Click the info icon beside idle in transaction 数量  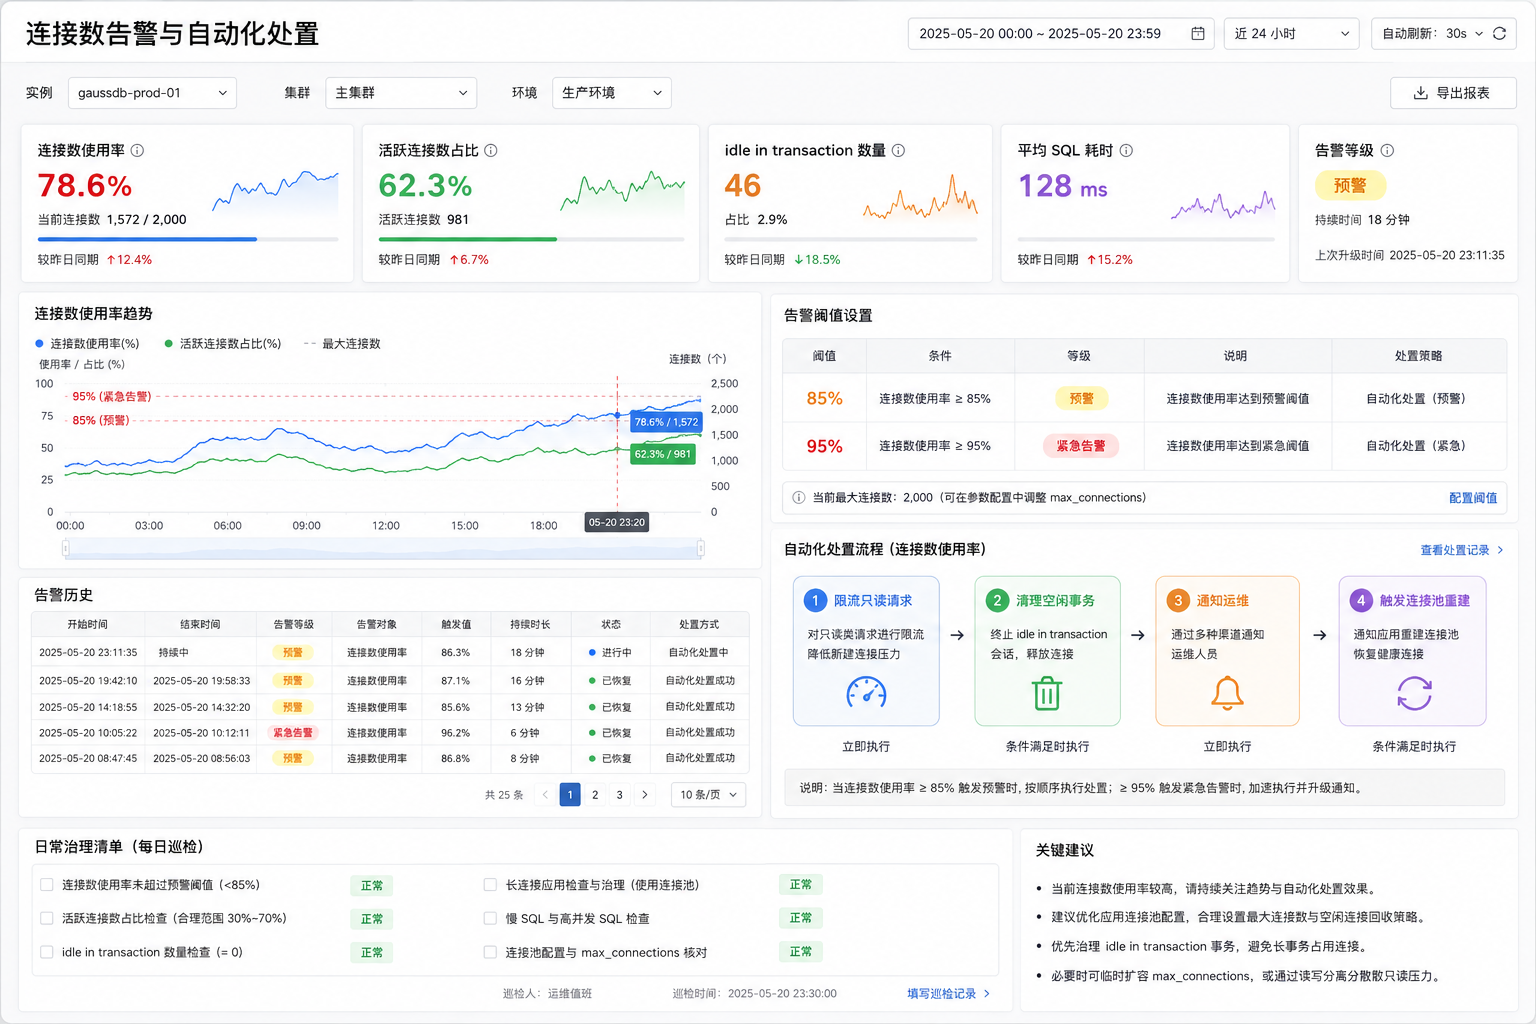click(898, 151)
